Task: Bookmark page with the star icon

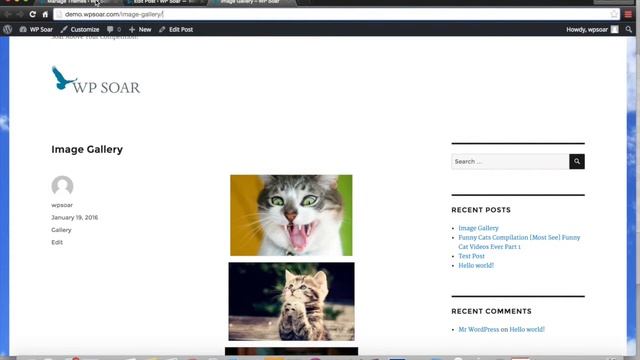Action: pos(614,14)
